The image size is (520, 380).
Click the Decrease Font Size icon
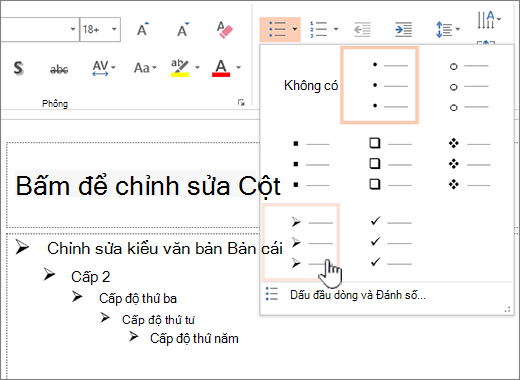click(183, 29)
